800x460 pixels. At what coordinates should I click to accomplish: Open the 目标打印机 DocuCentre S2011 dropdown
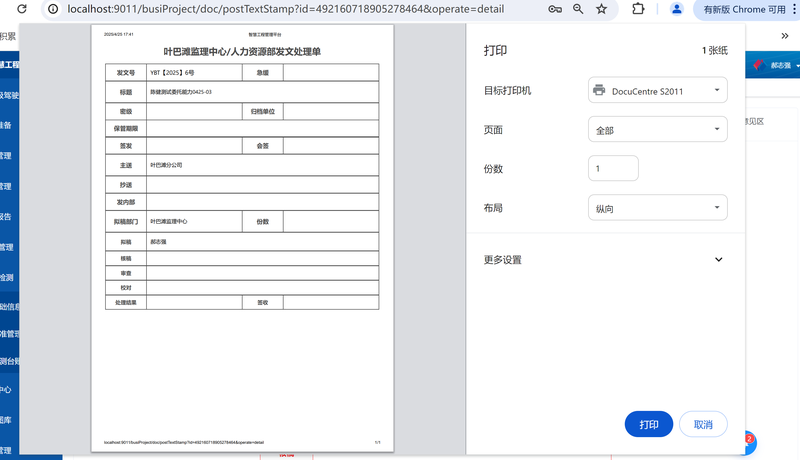(657, 90)
